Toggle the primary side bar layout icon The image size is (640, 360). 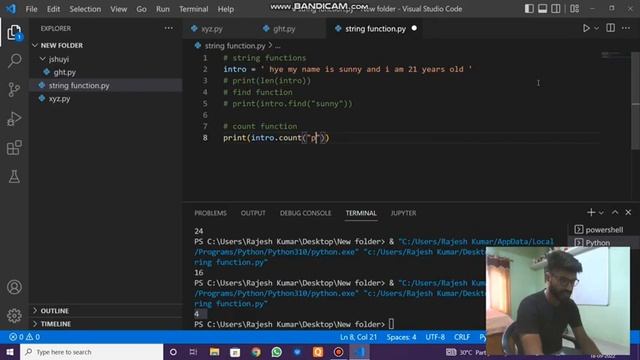pyautogui.click(x=529, y=9)
